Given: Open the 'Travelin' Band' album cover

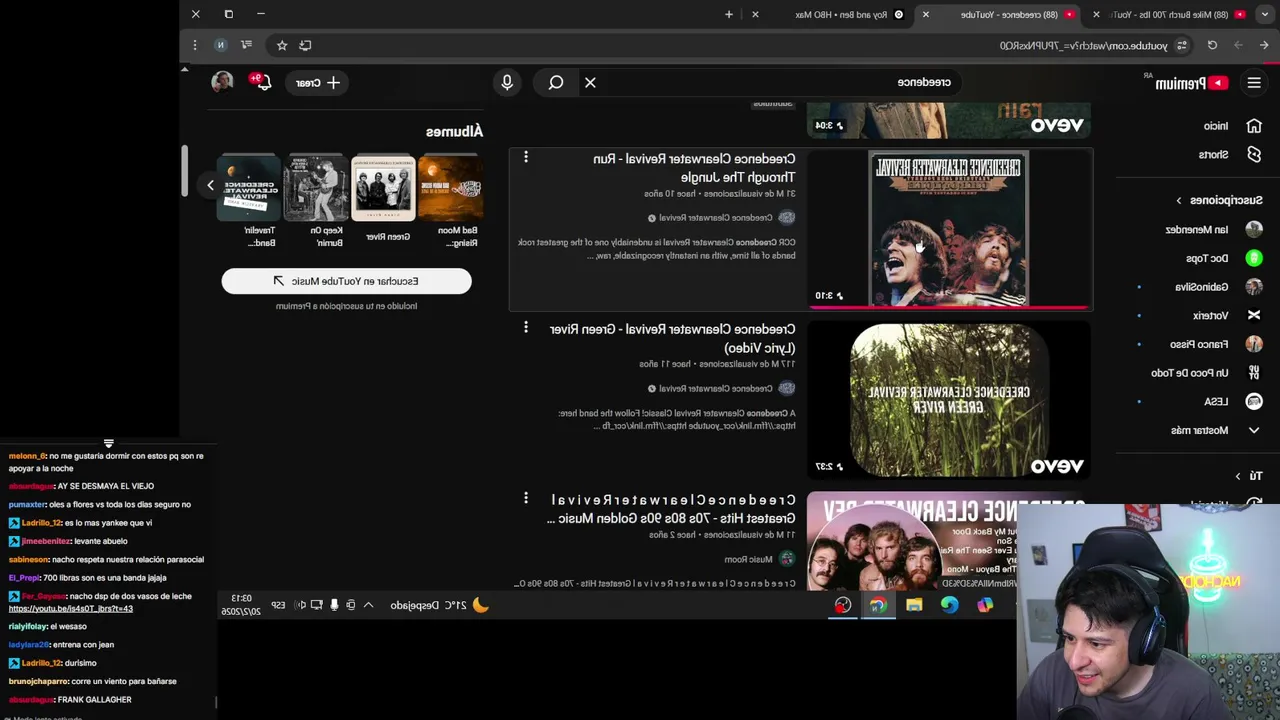Looking at the screenshot, I should [250, 188].
